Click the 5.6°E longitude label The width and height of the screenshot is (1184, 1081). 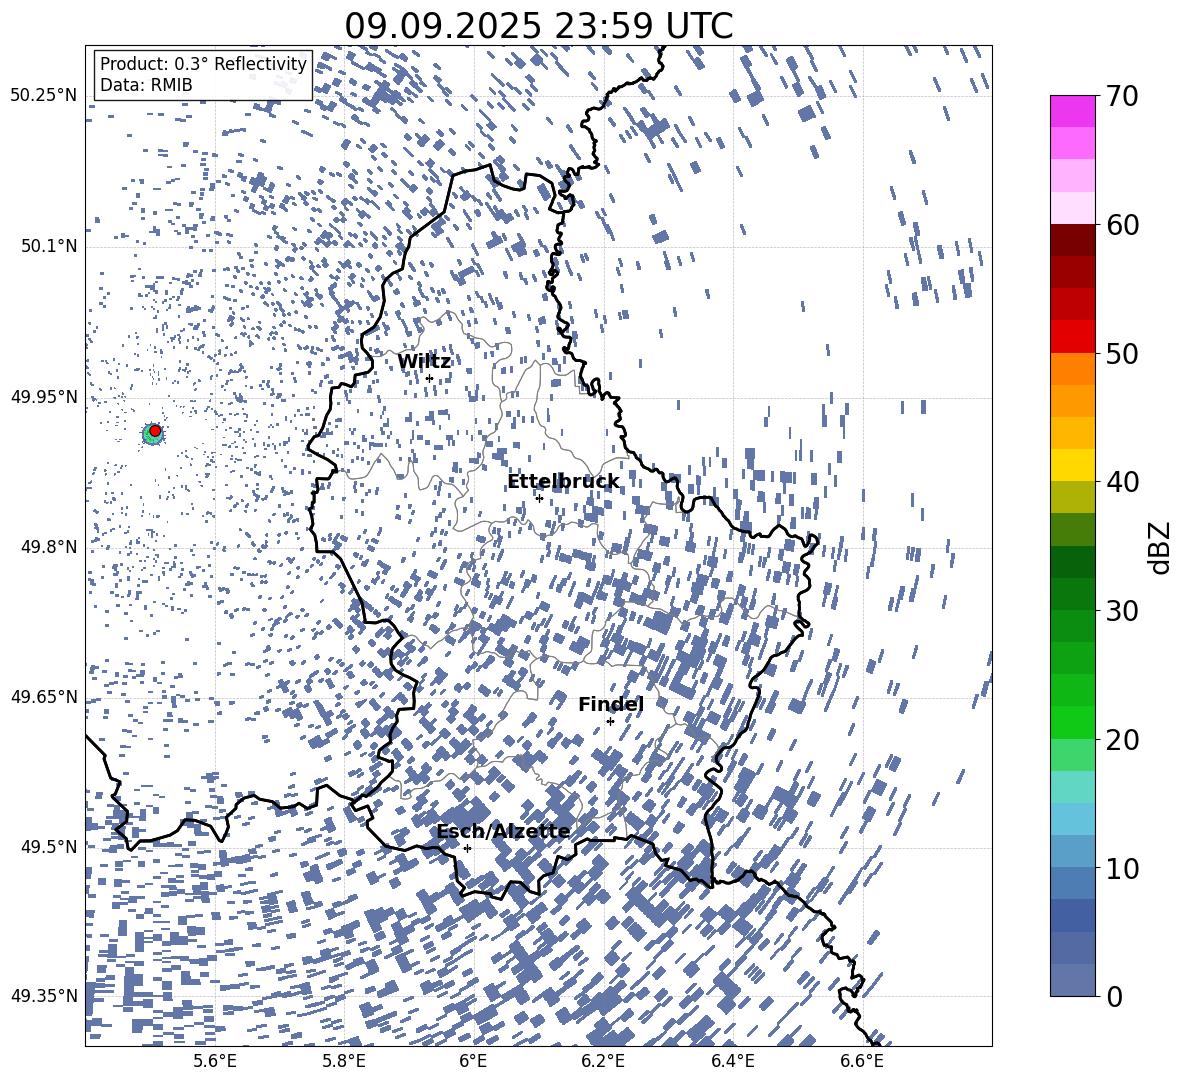click(214, 1061)
